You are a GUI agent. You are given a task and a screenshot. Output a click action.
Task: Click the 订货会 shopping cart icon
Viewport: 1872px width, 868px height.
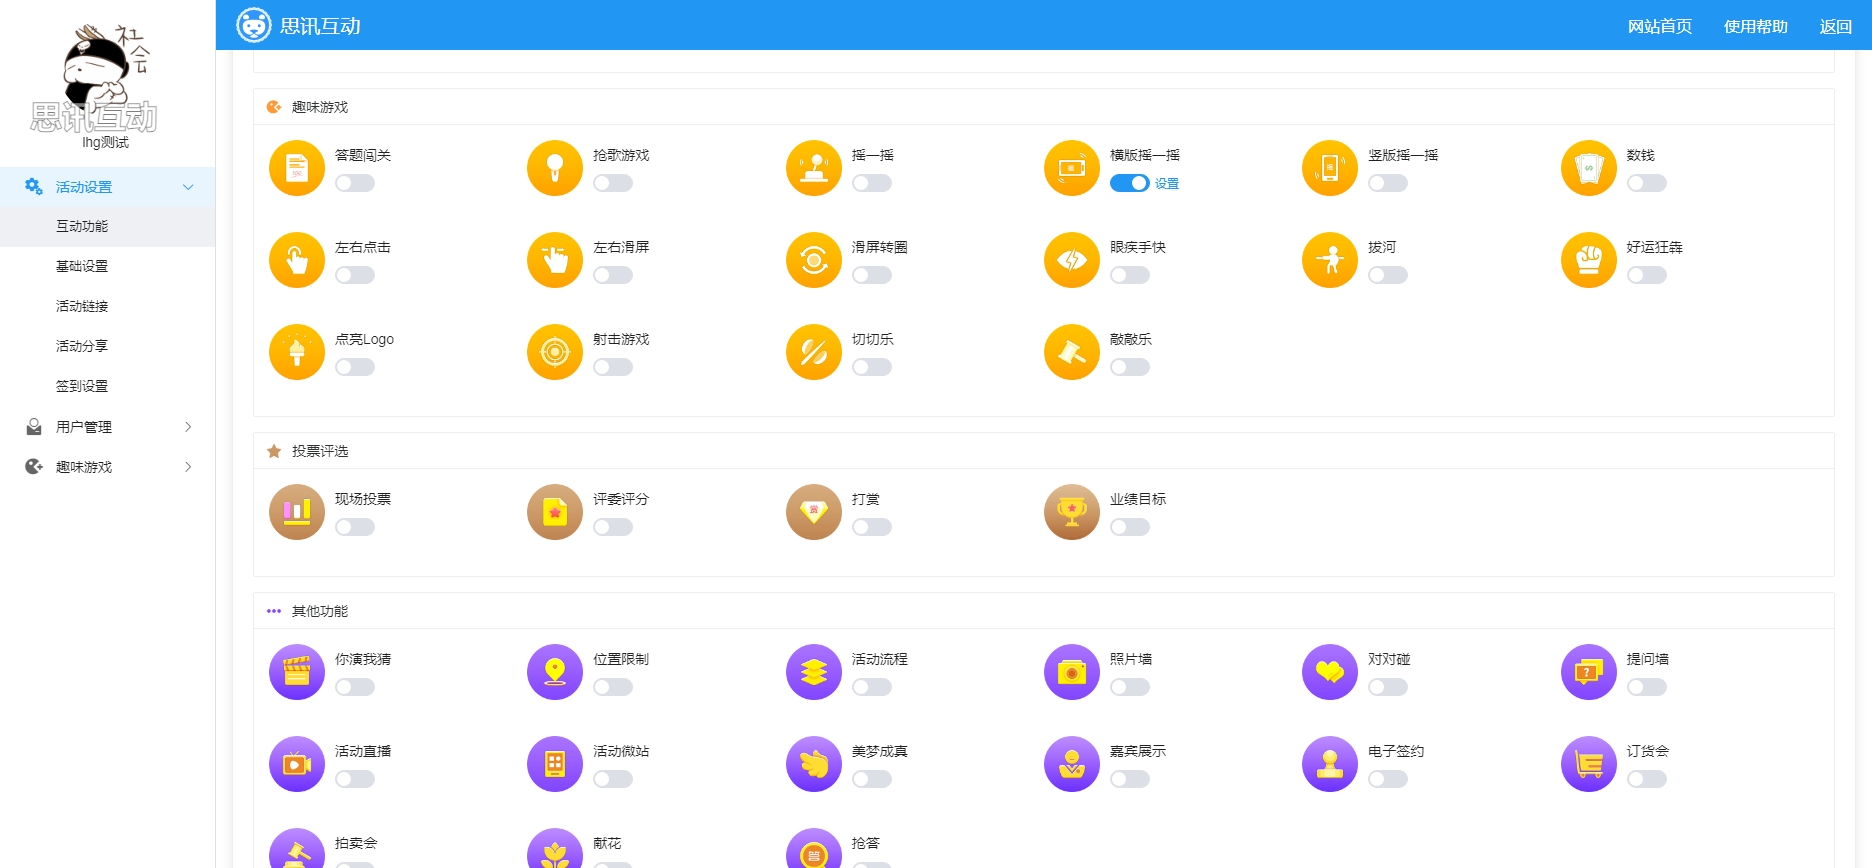point(1588,764)
